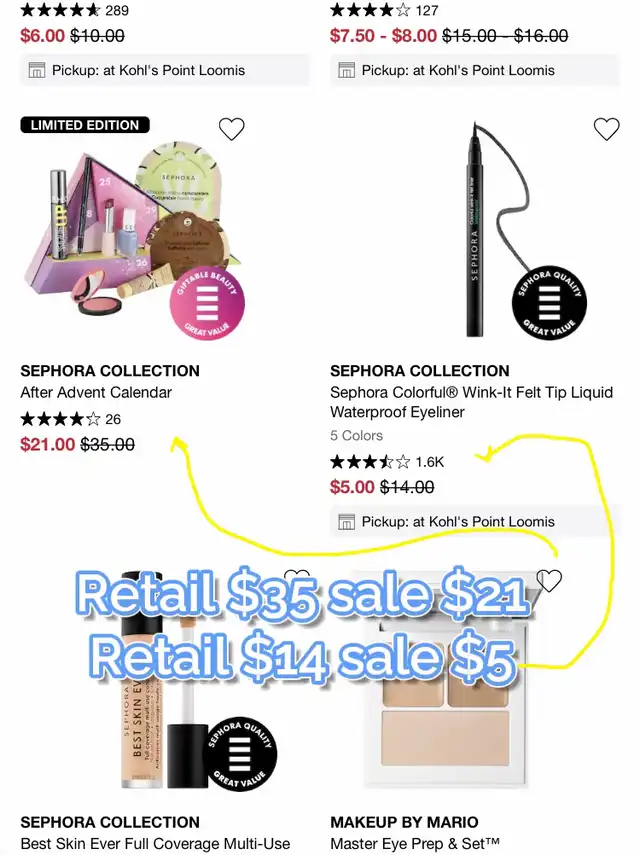Select the 5 Colors option text
The image size is (640, 855).
pos(357,436)
